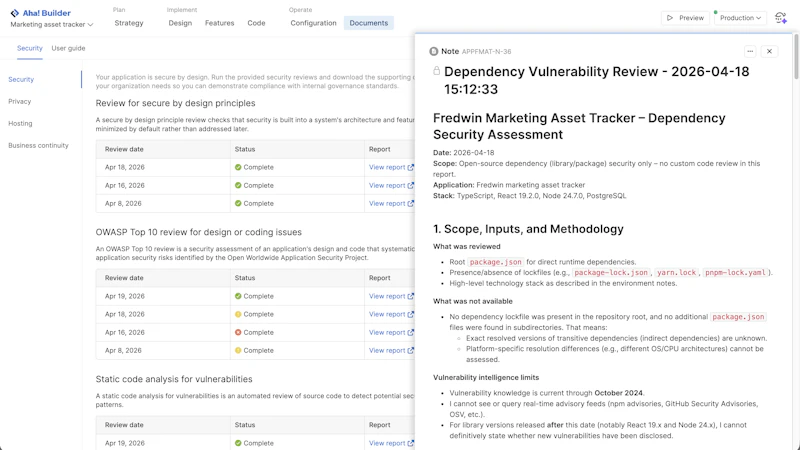Close the note panel with the X
The height and width of the screenshot is (450, 800).
[769, 51]
